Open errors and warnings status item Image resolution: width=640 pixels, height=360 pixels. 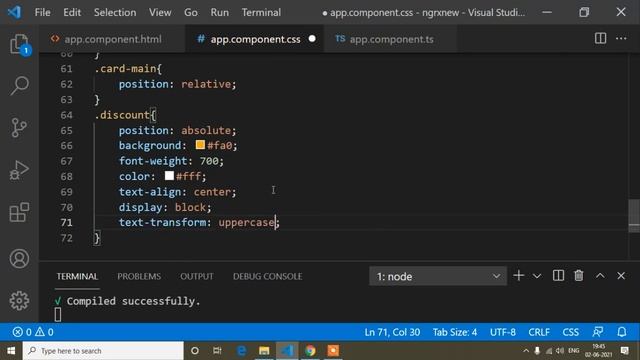33,332
